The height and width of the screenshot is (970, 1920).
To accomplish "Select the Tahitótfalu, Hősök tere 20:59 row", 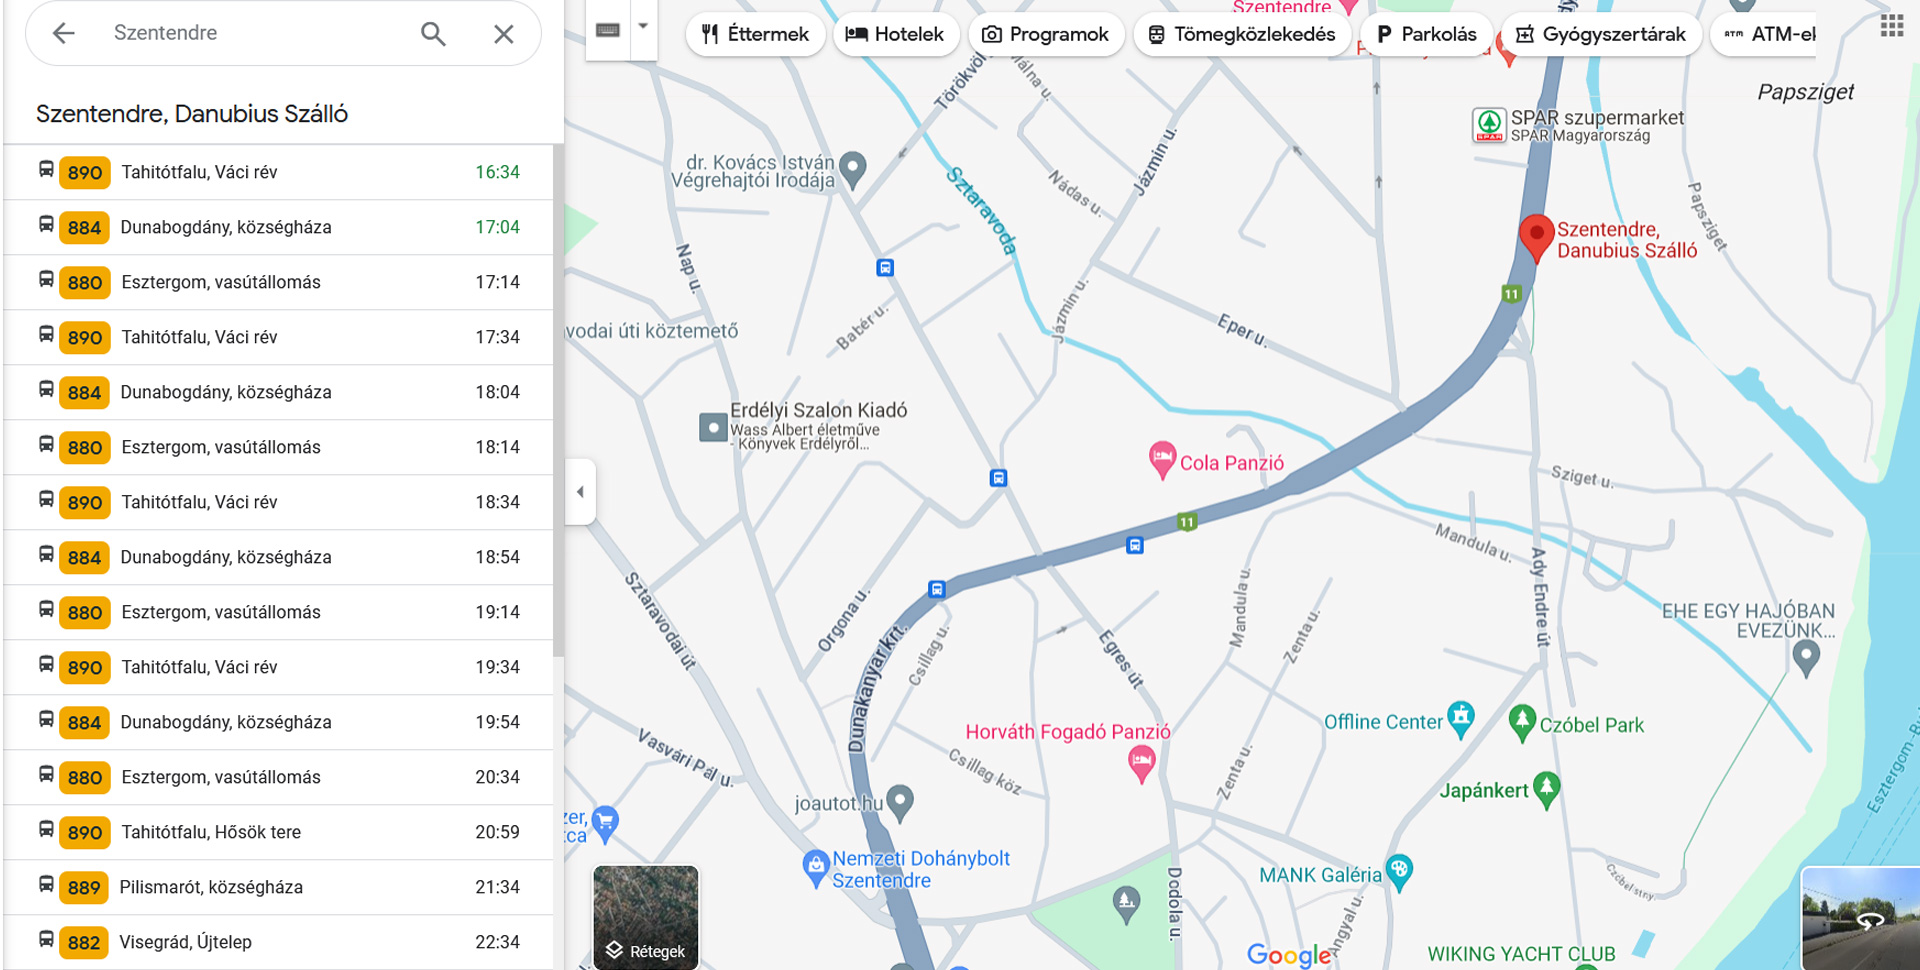I will pos(278,832).
